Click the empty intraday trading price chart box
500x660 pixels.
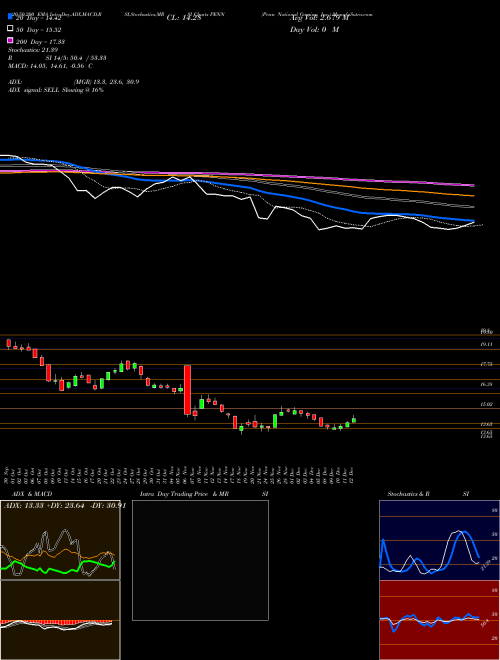(x=200, y=560)
